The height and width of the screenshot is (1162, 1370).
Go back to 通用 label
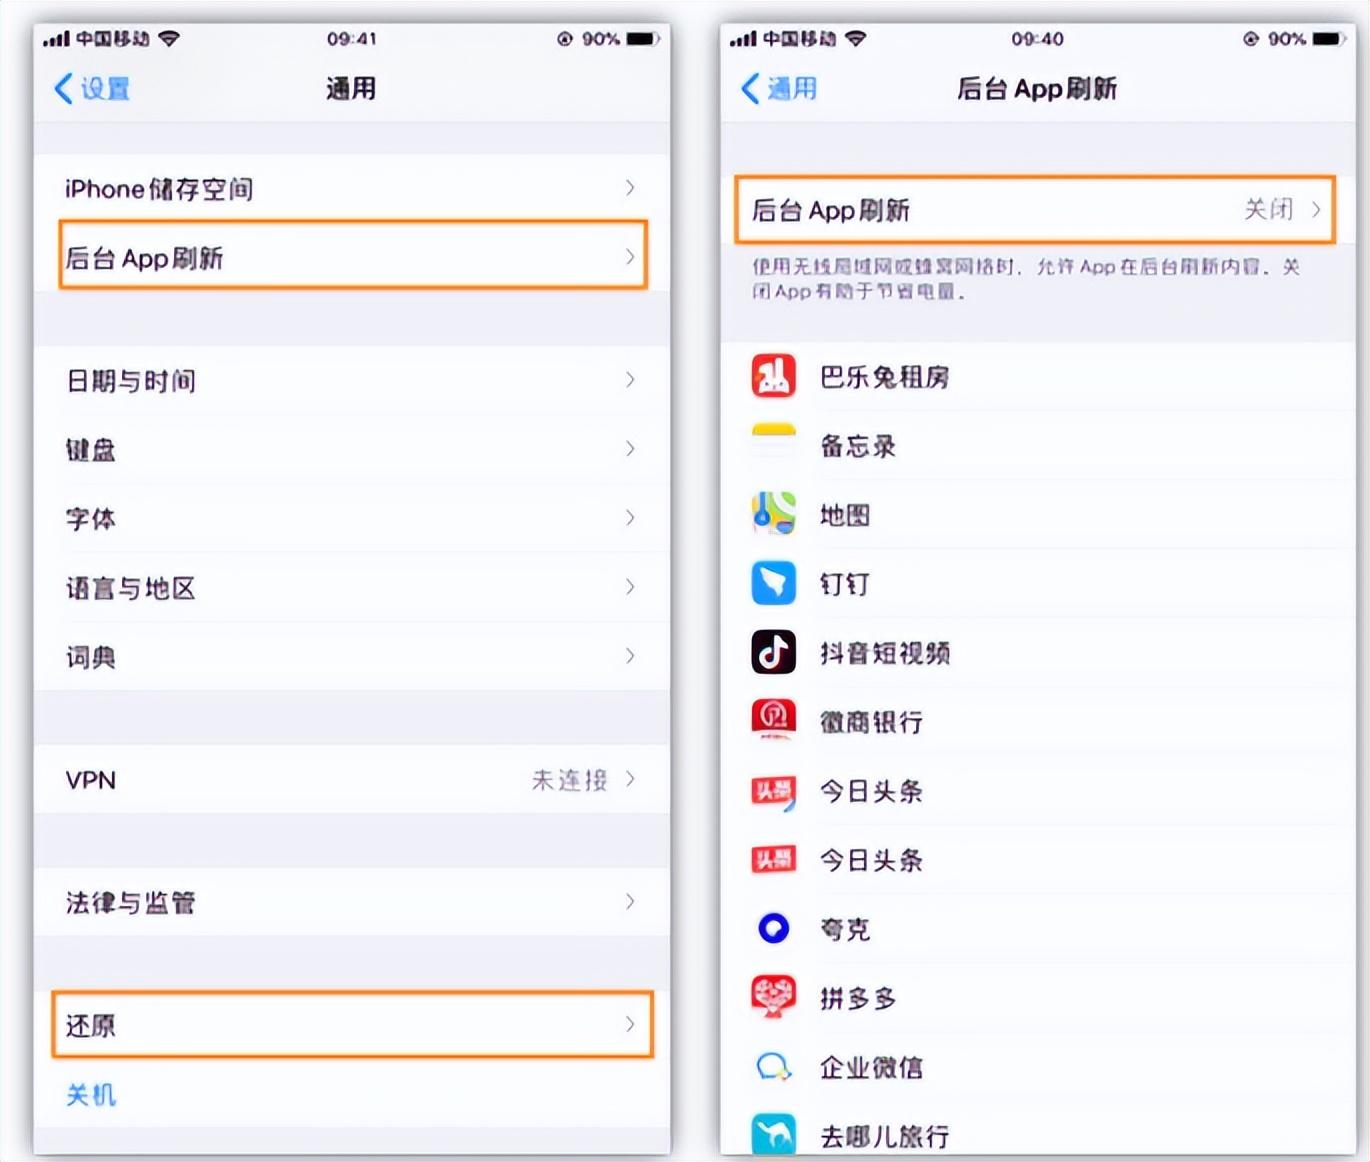[792, 89]
